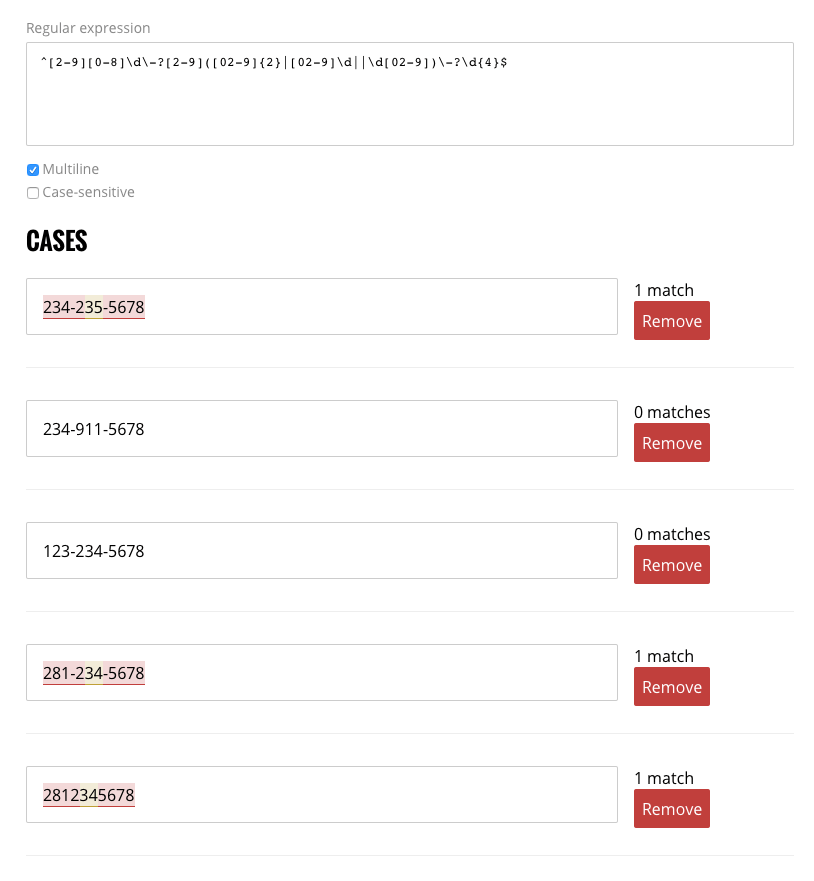Click the Regular expression label

[89, 28]
